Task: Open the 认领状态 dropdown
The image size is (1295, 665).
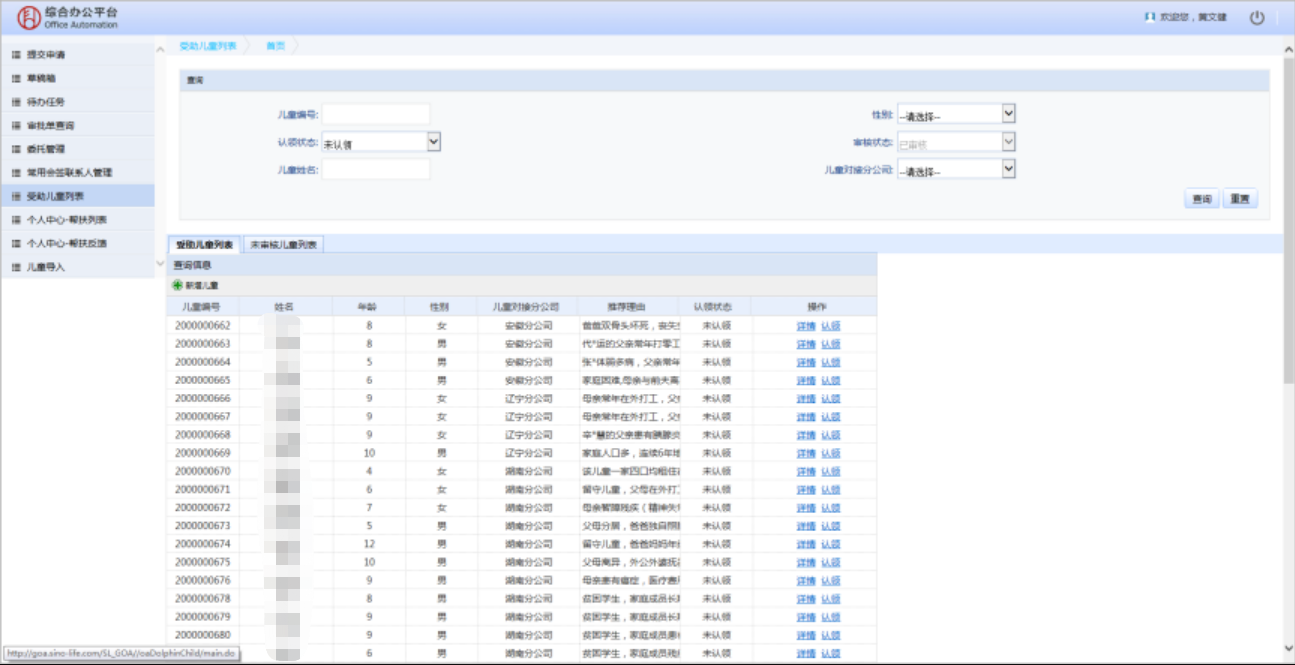Action: (x=433, y=142)
